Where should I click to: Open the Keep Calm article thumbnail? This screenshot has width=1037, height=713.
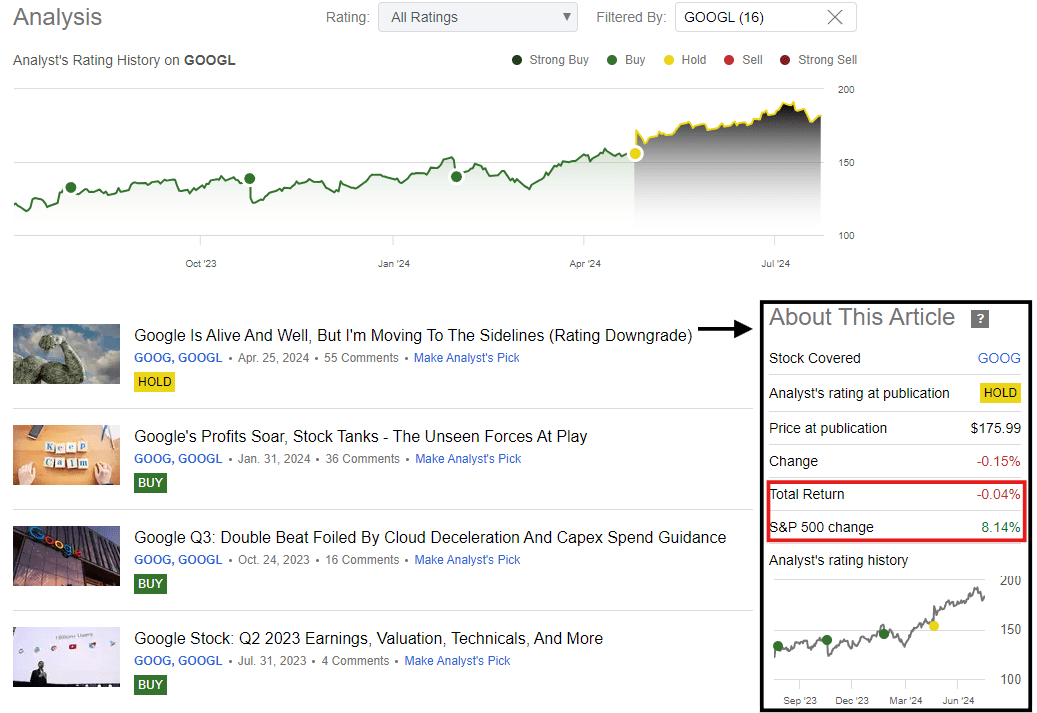pyautogui.click(x=66, y=454)
